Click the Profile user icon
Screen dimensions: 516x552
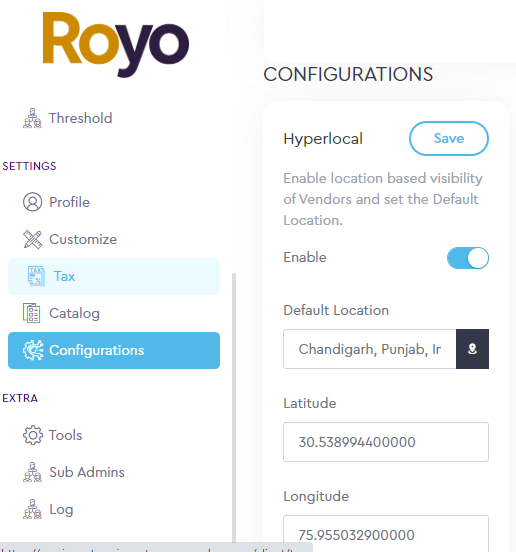(x=32, y=202)
